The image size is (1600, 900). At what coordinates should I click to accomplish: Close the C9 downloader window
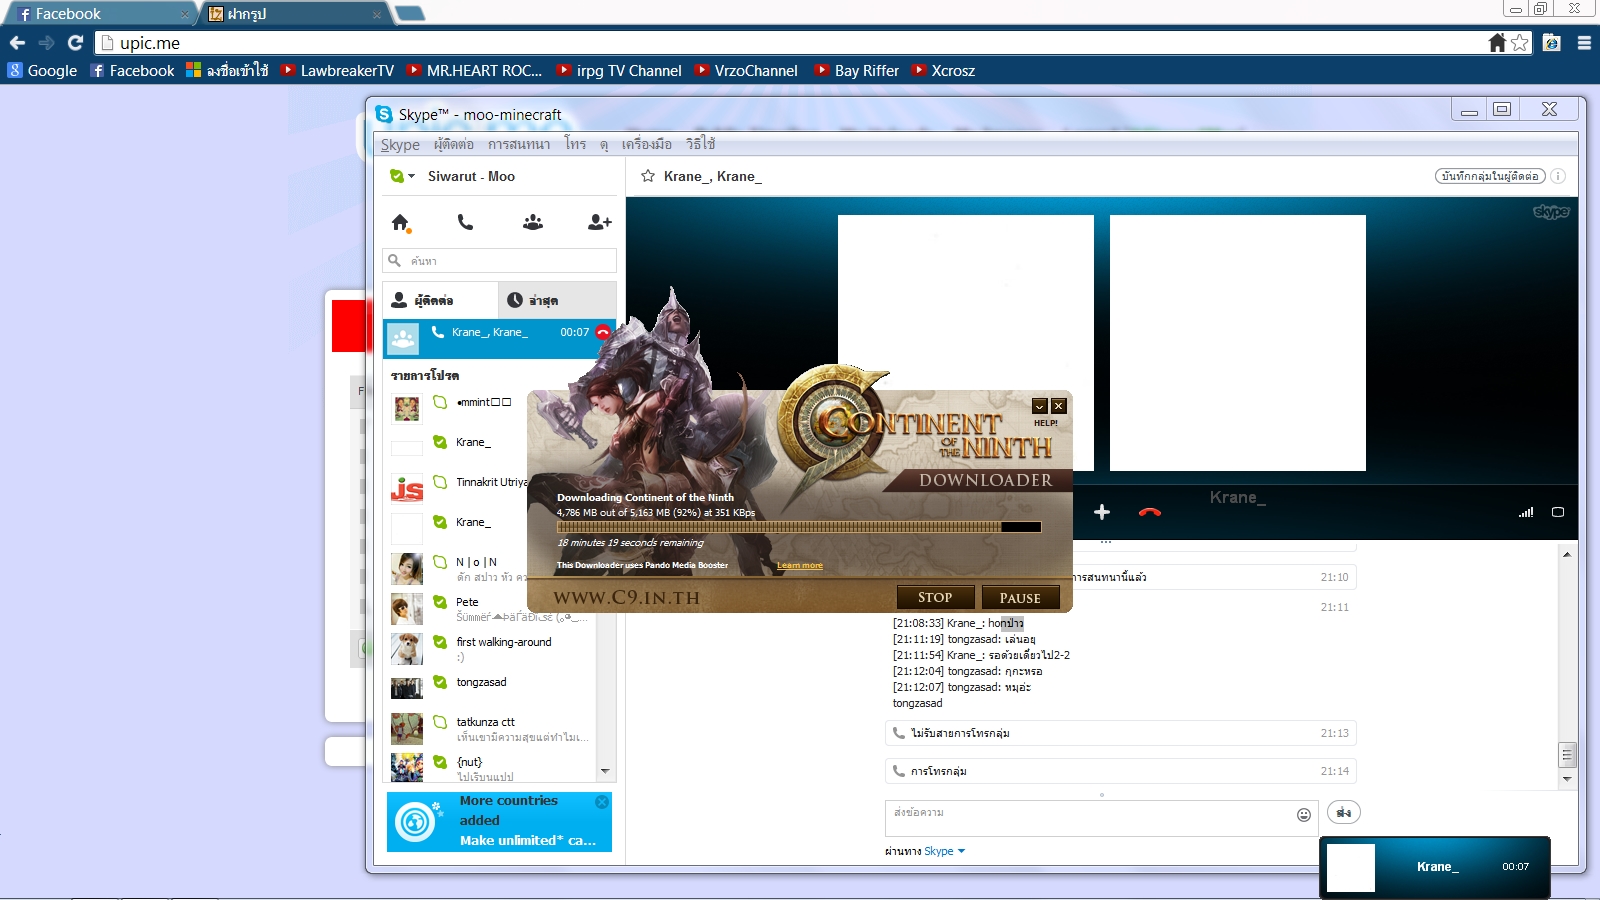point(1058,406)
